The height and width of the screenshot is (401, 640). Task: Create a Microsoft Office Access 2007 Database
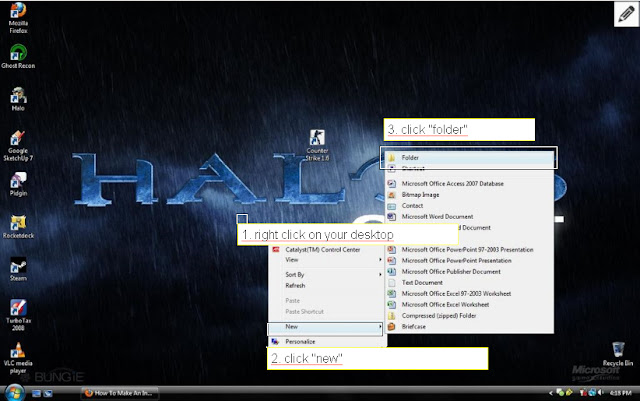coord(469,184)
